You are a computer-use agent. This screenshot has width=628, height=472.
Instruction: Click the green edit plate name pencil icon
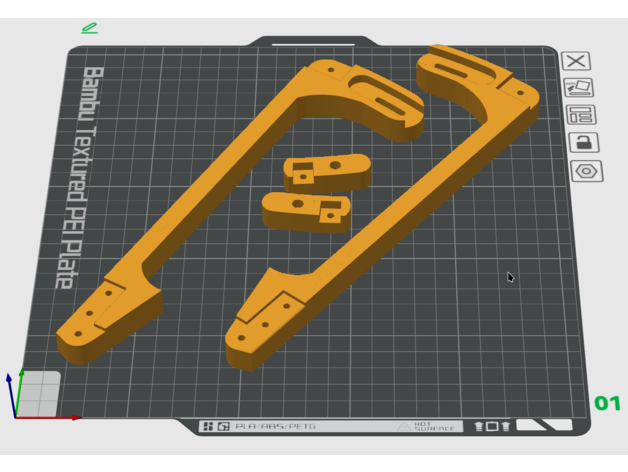90,28
